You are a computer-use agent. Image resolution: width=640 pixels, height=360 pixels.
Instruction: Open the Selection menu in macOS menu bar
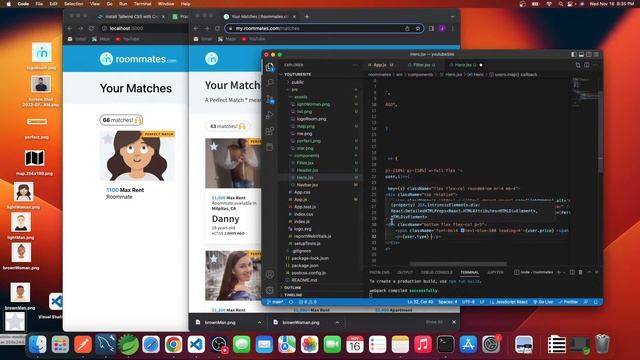(74, 4)
